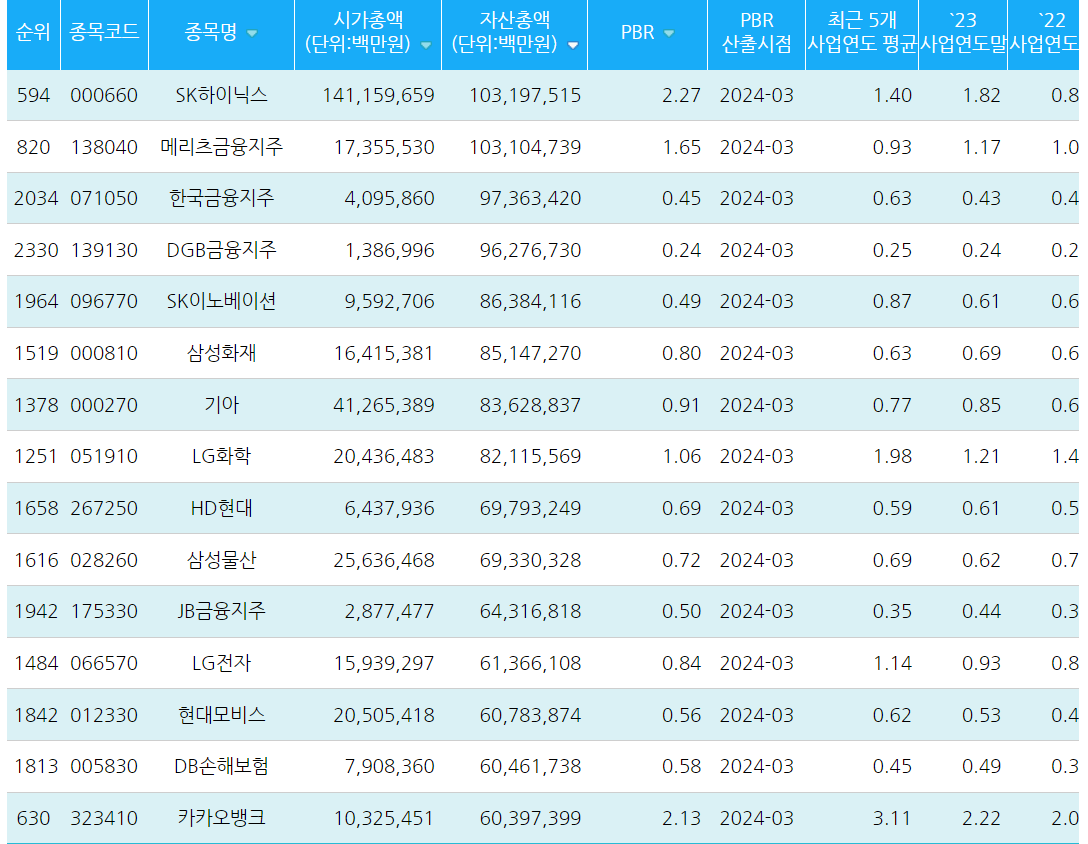Click stock code 051910
The height and width of the screenshot is (844, 1088).
point(104,456)
